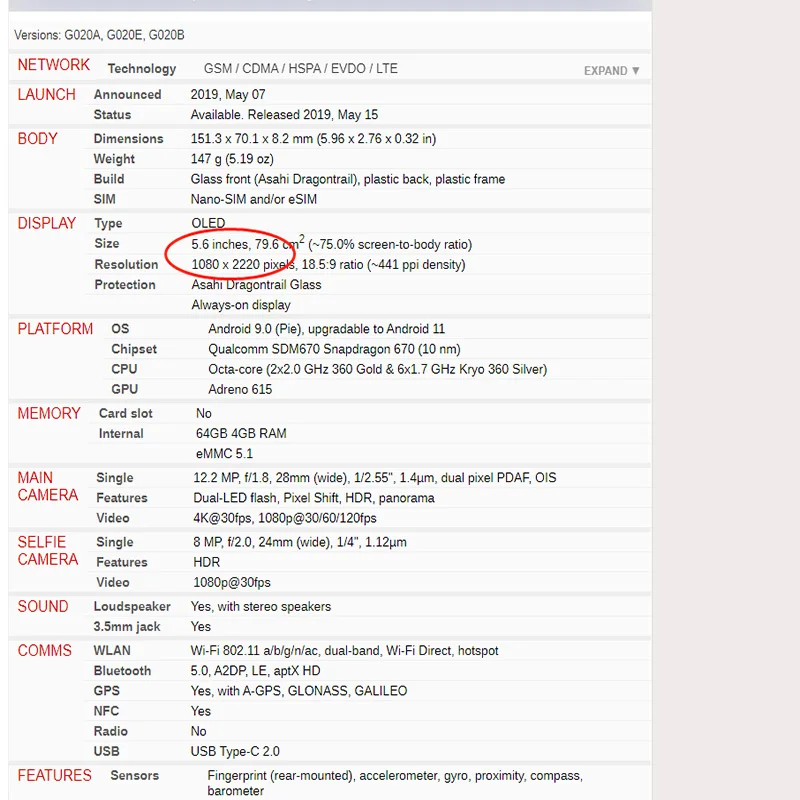Viewport: 800px width, 800px height.
Task: Click the 64GB 4GB RAM value
Action: (241, 434)
